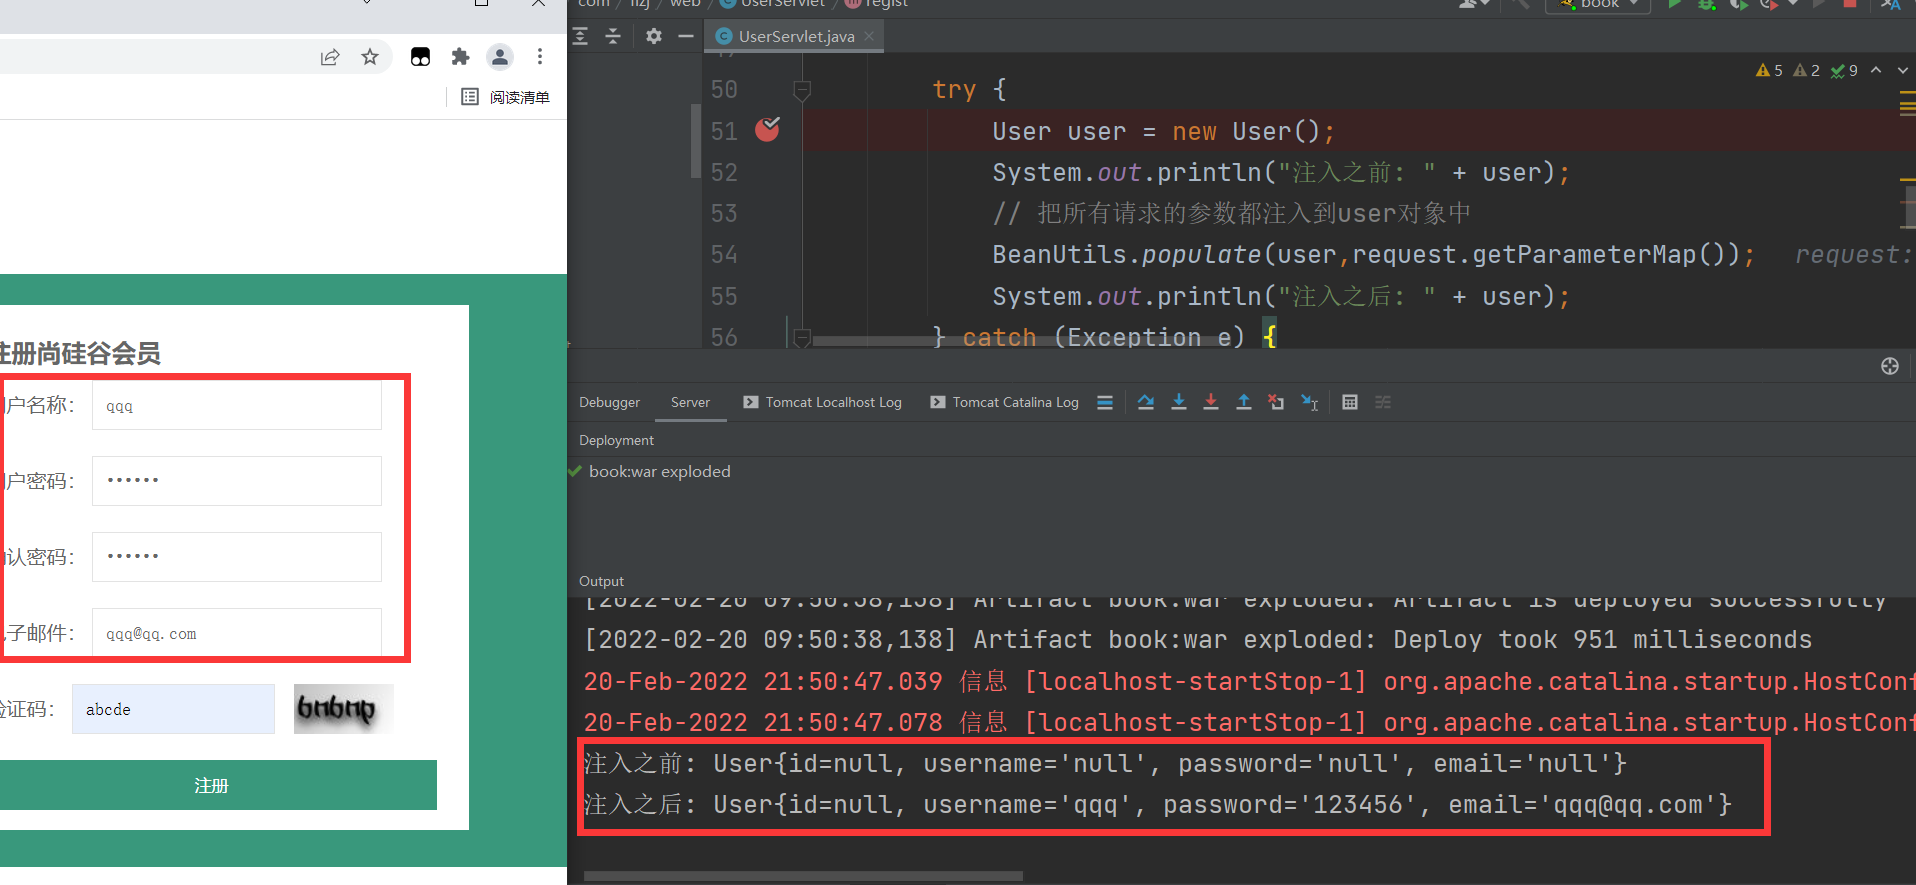Click the Force Step Into red arrow icon

1211,402
